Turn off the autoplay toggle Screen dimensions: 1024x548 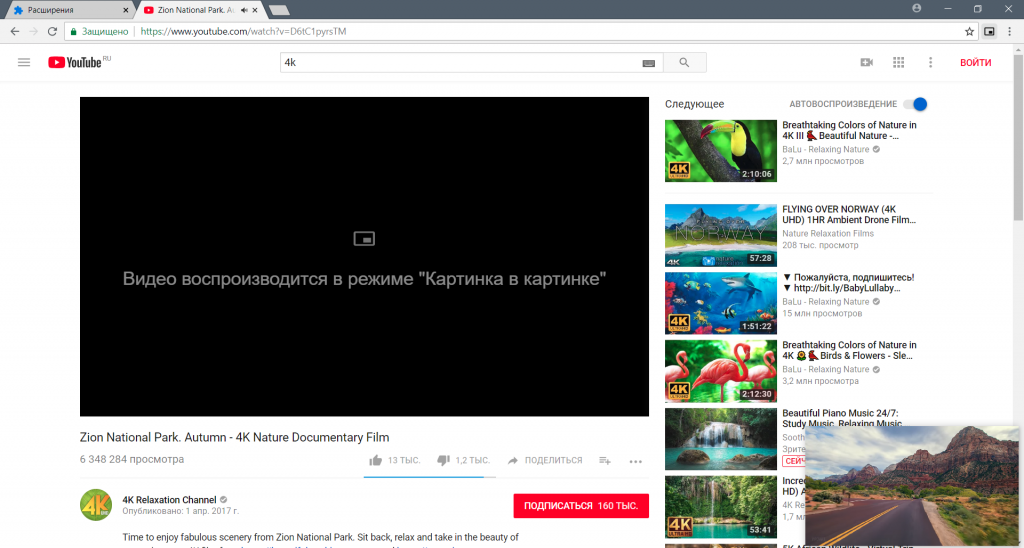pos(915,104)
